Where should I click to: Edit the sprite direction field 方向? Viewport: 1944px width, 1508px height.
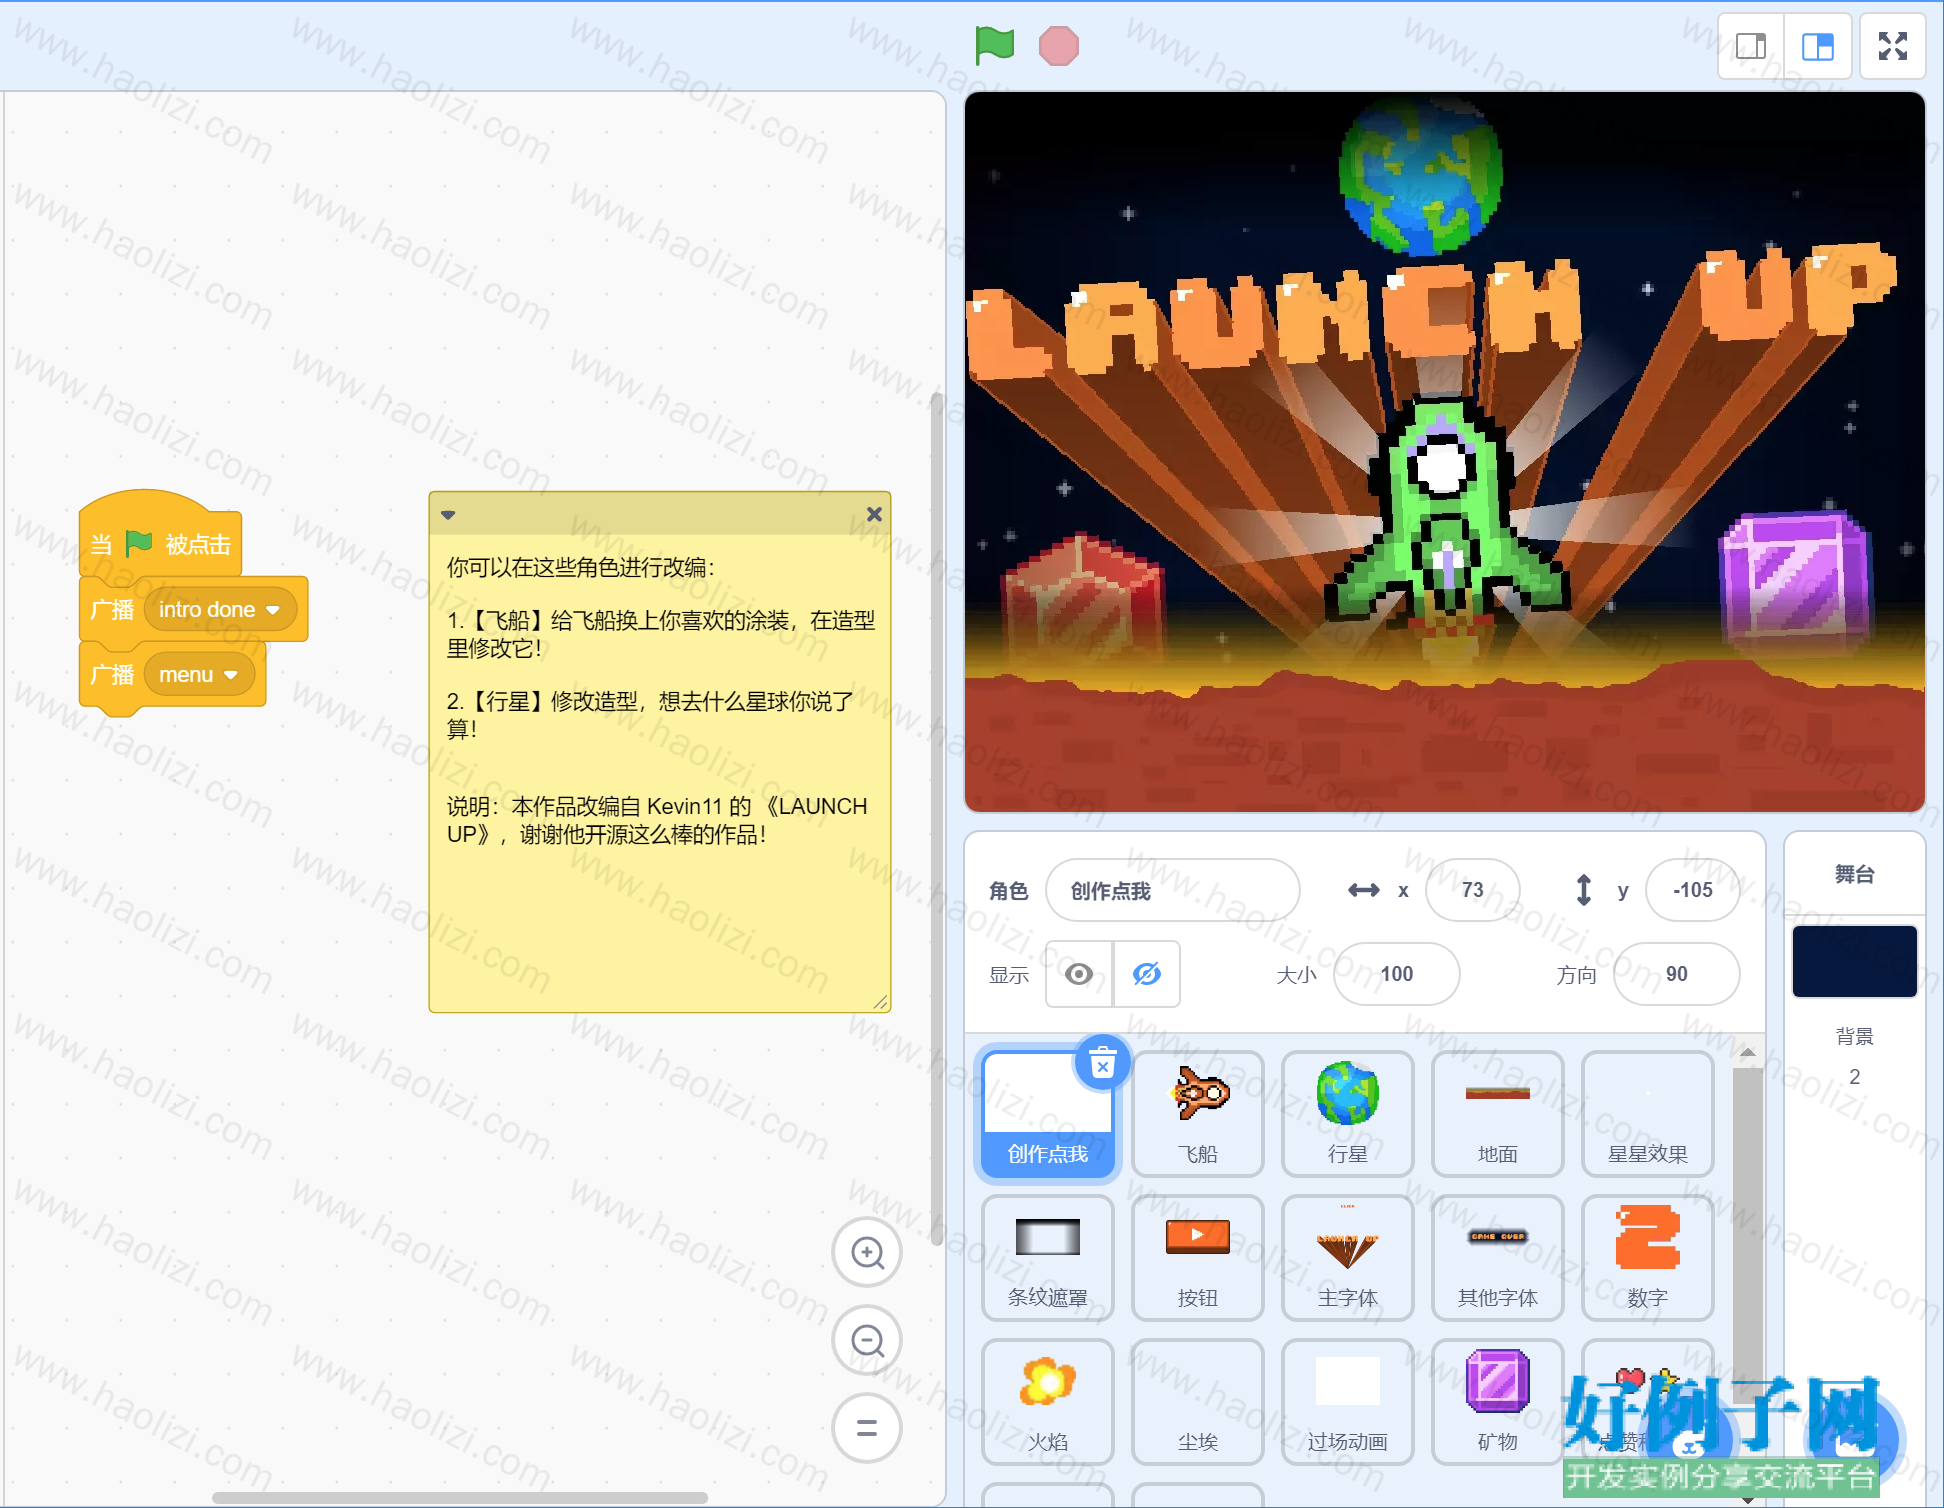pos(1676,974)
